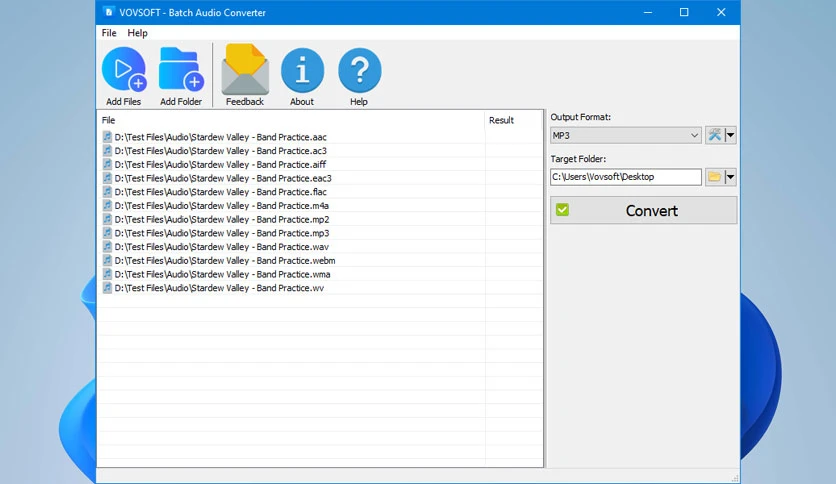This screenshot has height=484, width=836.
Task: Open the output format settings tools icon
Action: (714, 135)
